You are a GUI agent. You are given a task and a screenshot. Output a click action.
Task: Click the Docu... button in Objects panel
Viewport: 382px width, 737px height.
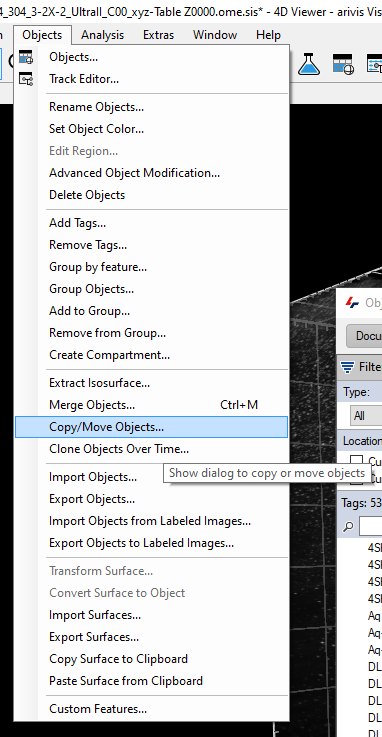(x=364, y=336)
